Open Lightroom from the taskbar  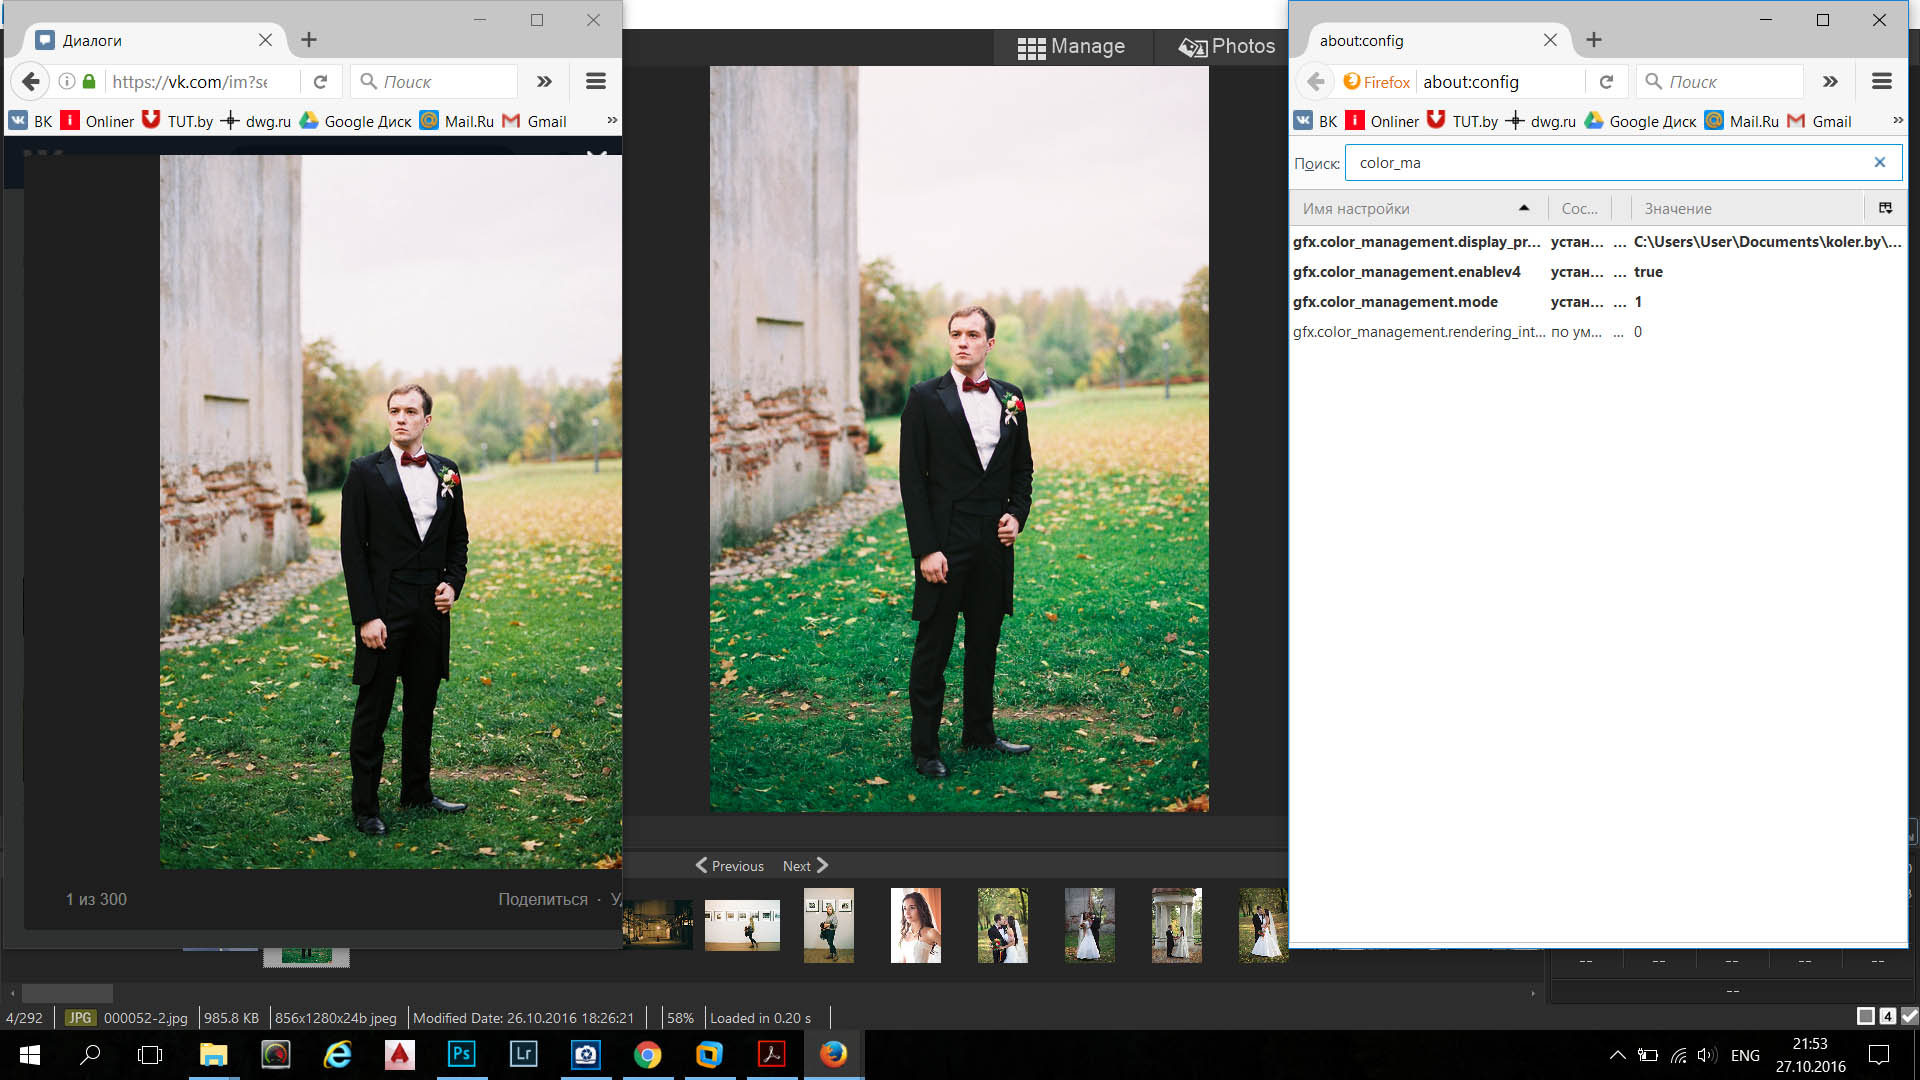coord(523,1054)
